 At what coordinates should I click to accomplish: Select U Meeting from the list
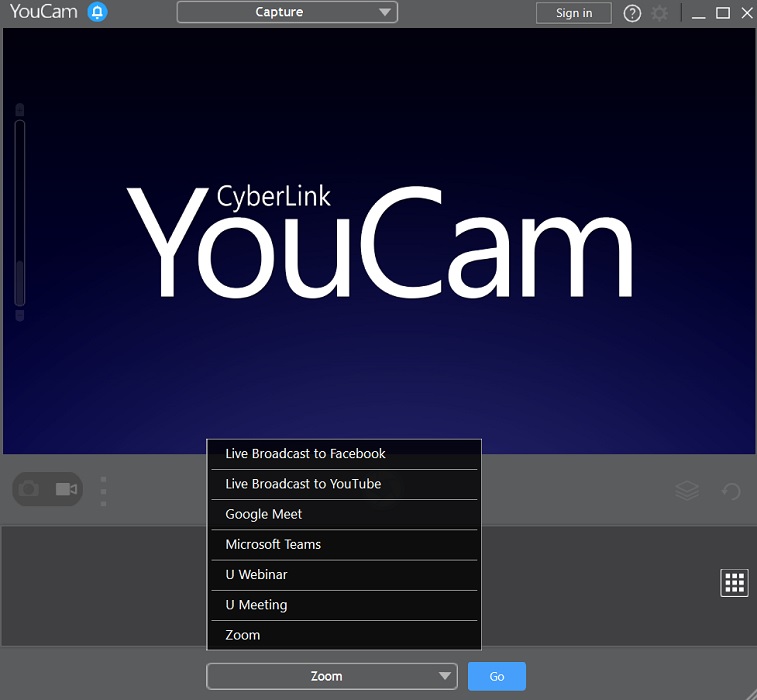click(x=344, y=605)
